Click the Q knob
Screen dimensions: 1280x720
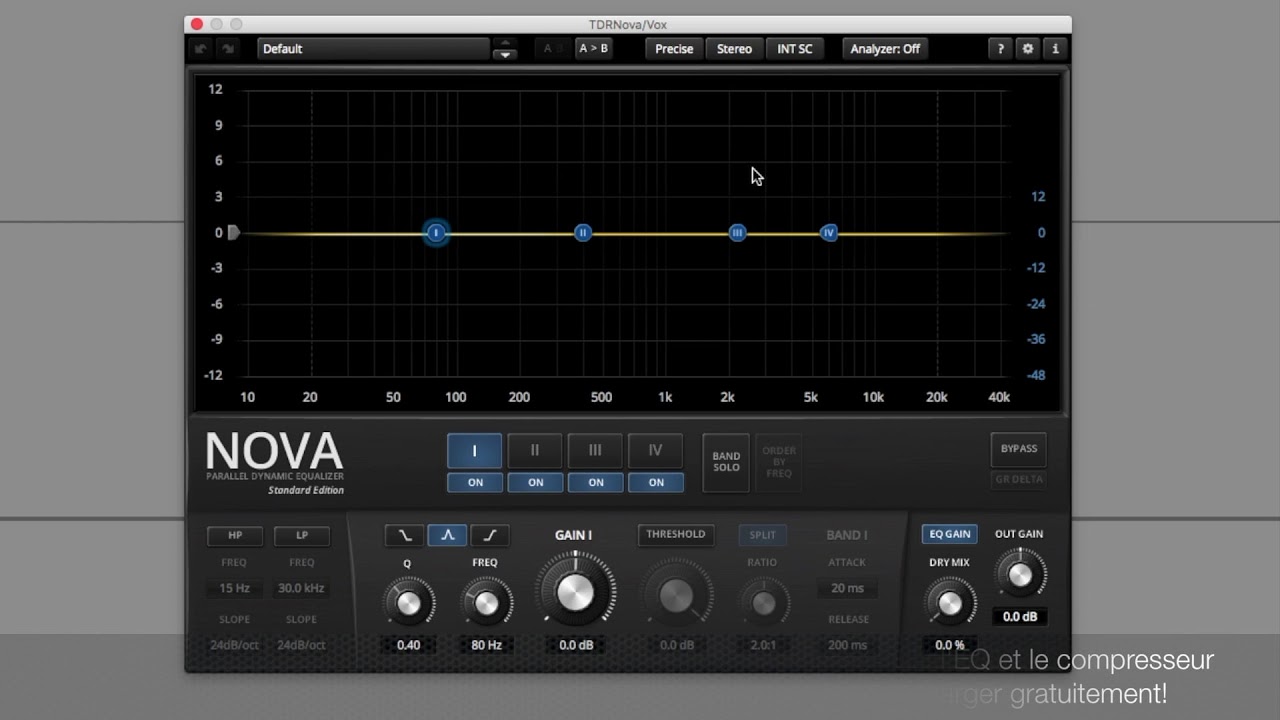(x=408, y=603)
